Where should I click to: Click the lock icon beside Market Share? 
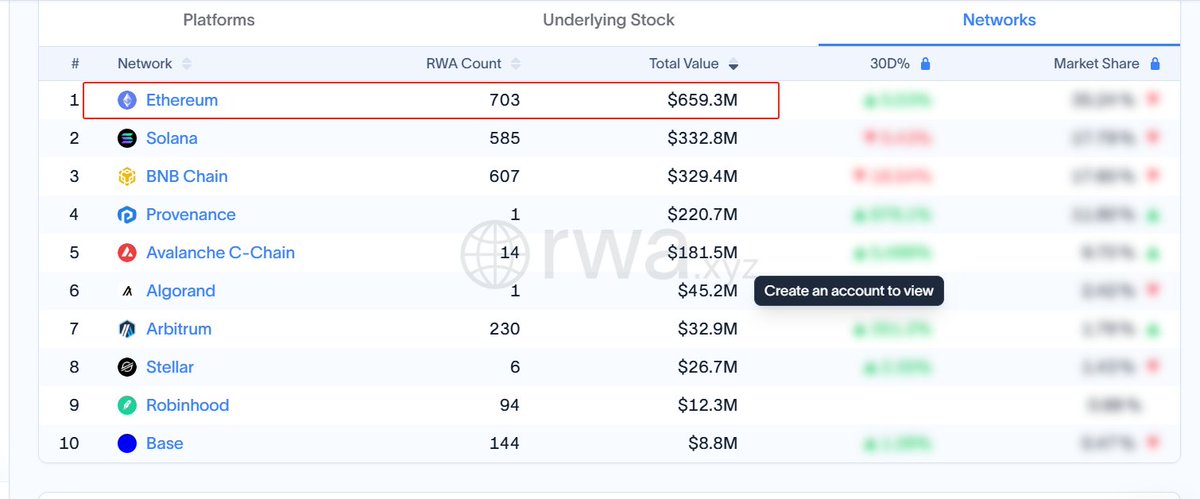click(x=1154, y=63)
